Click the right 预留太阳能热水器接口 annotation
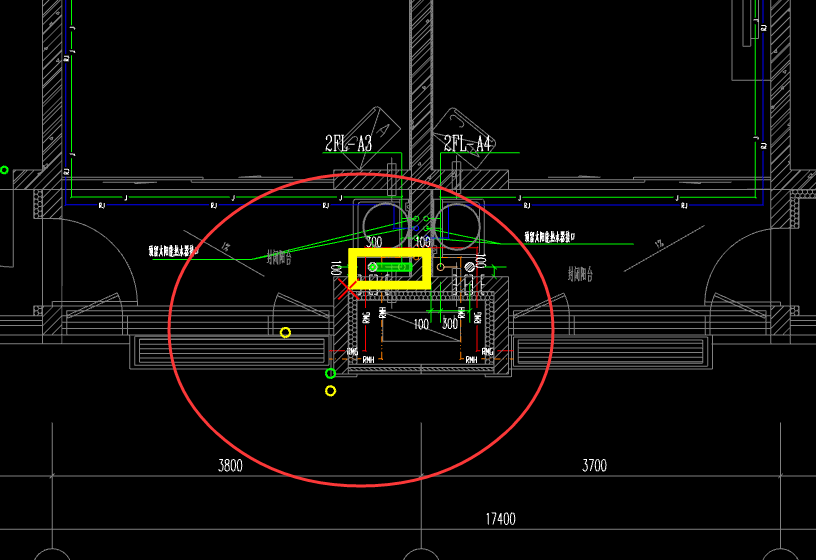The width and height of the screenshot is (816, 560). (x=550, y=237)
